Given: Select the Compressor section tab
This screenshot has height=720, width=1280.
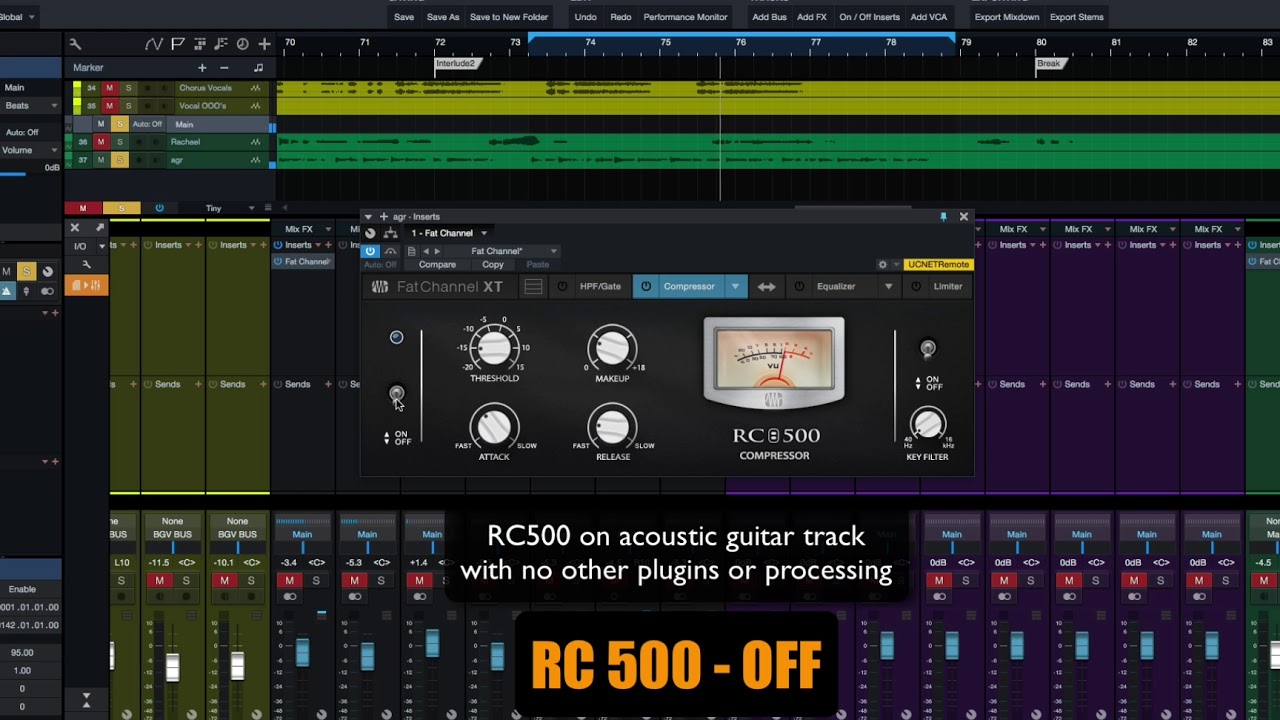Looking at the screenshot, I should point(689,287).
